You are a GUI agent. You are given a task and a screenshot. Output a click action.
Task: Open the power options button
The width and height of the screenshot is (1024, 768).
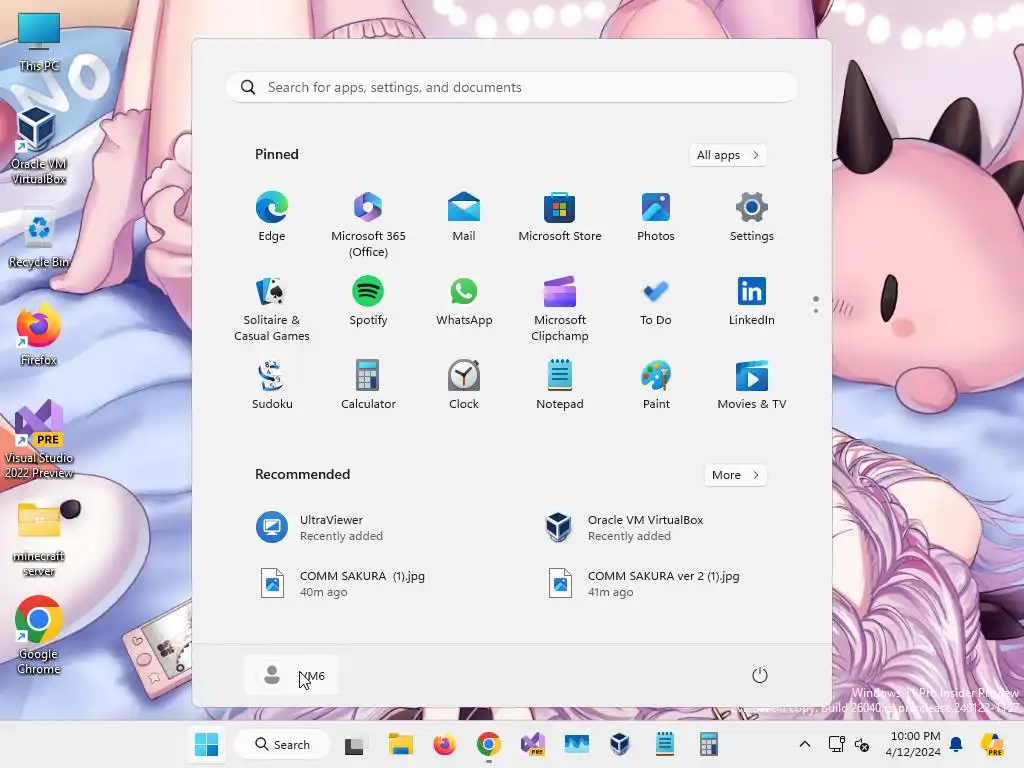click(x=760, y=675)
